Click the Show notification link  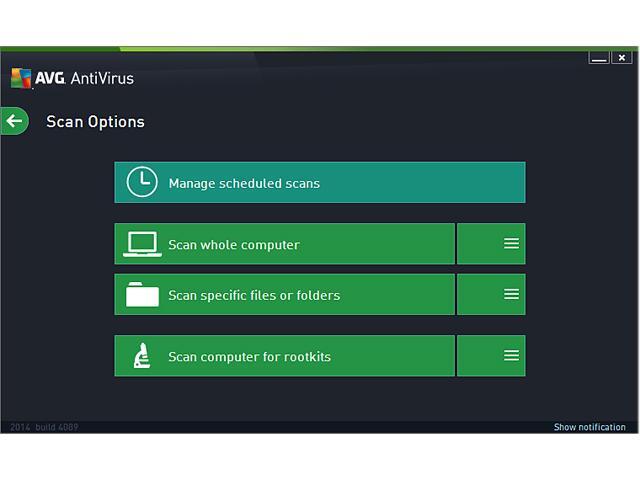[589, 427]
